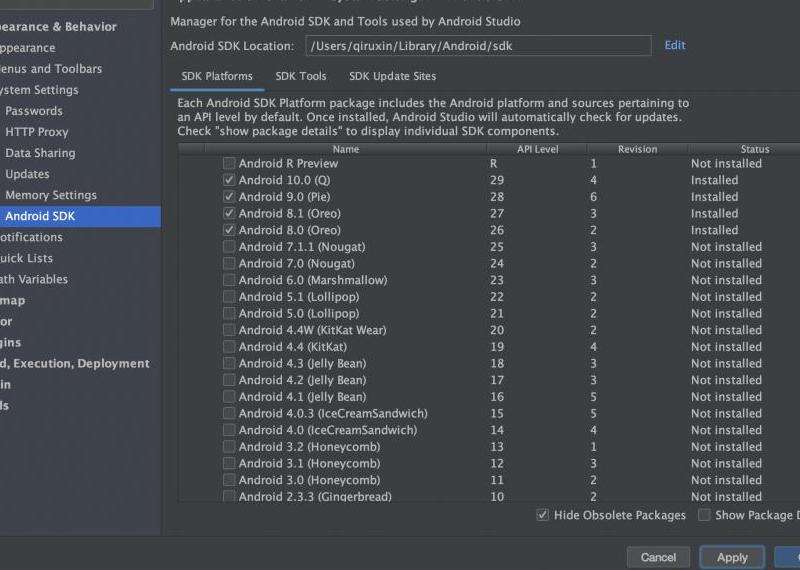Sort table by Name column header
Image resolution: width=800 pixels, height=570 pixels.
(346, 149)
